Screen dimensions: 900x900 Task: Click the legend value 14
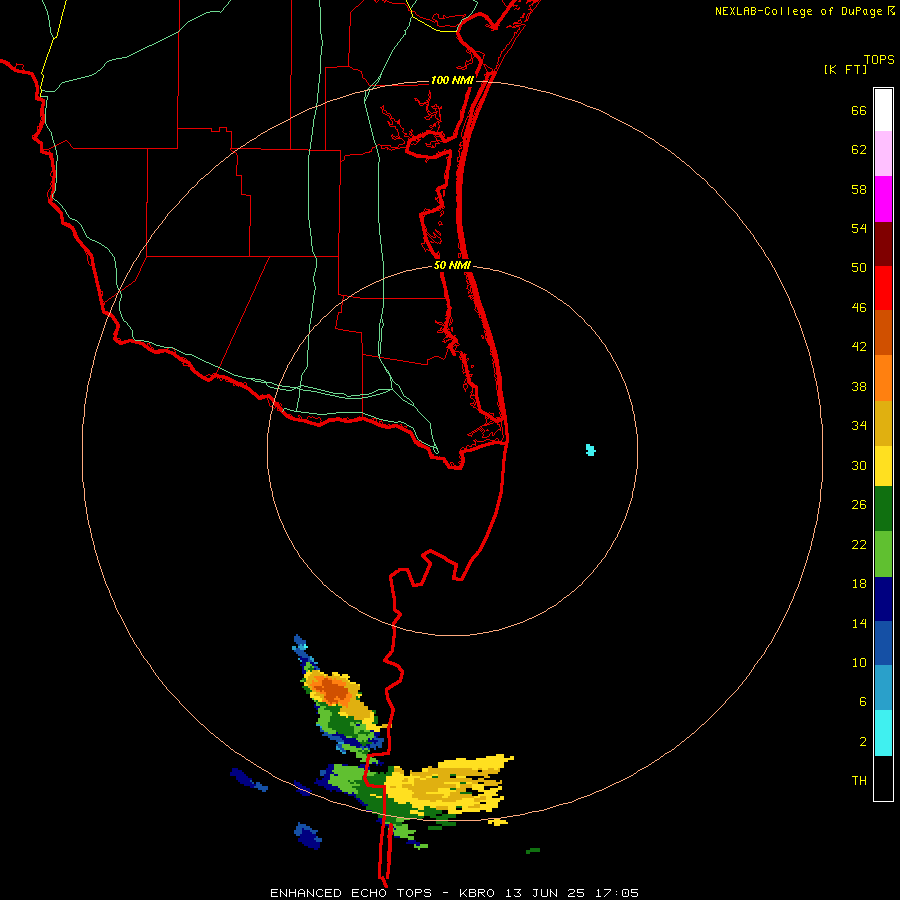click(859, 623)
